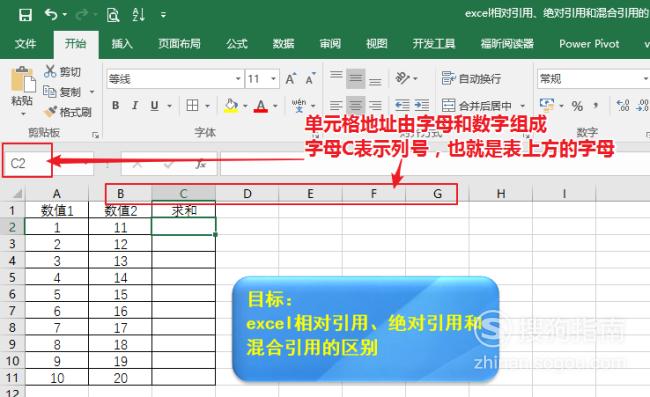Viewport: 650px width, 397px height.
Task: Click the Undo arrow icon
Action: [x=51, y=15]
